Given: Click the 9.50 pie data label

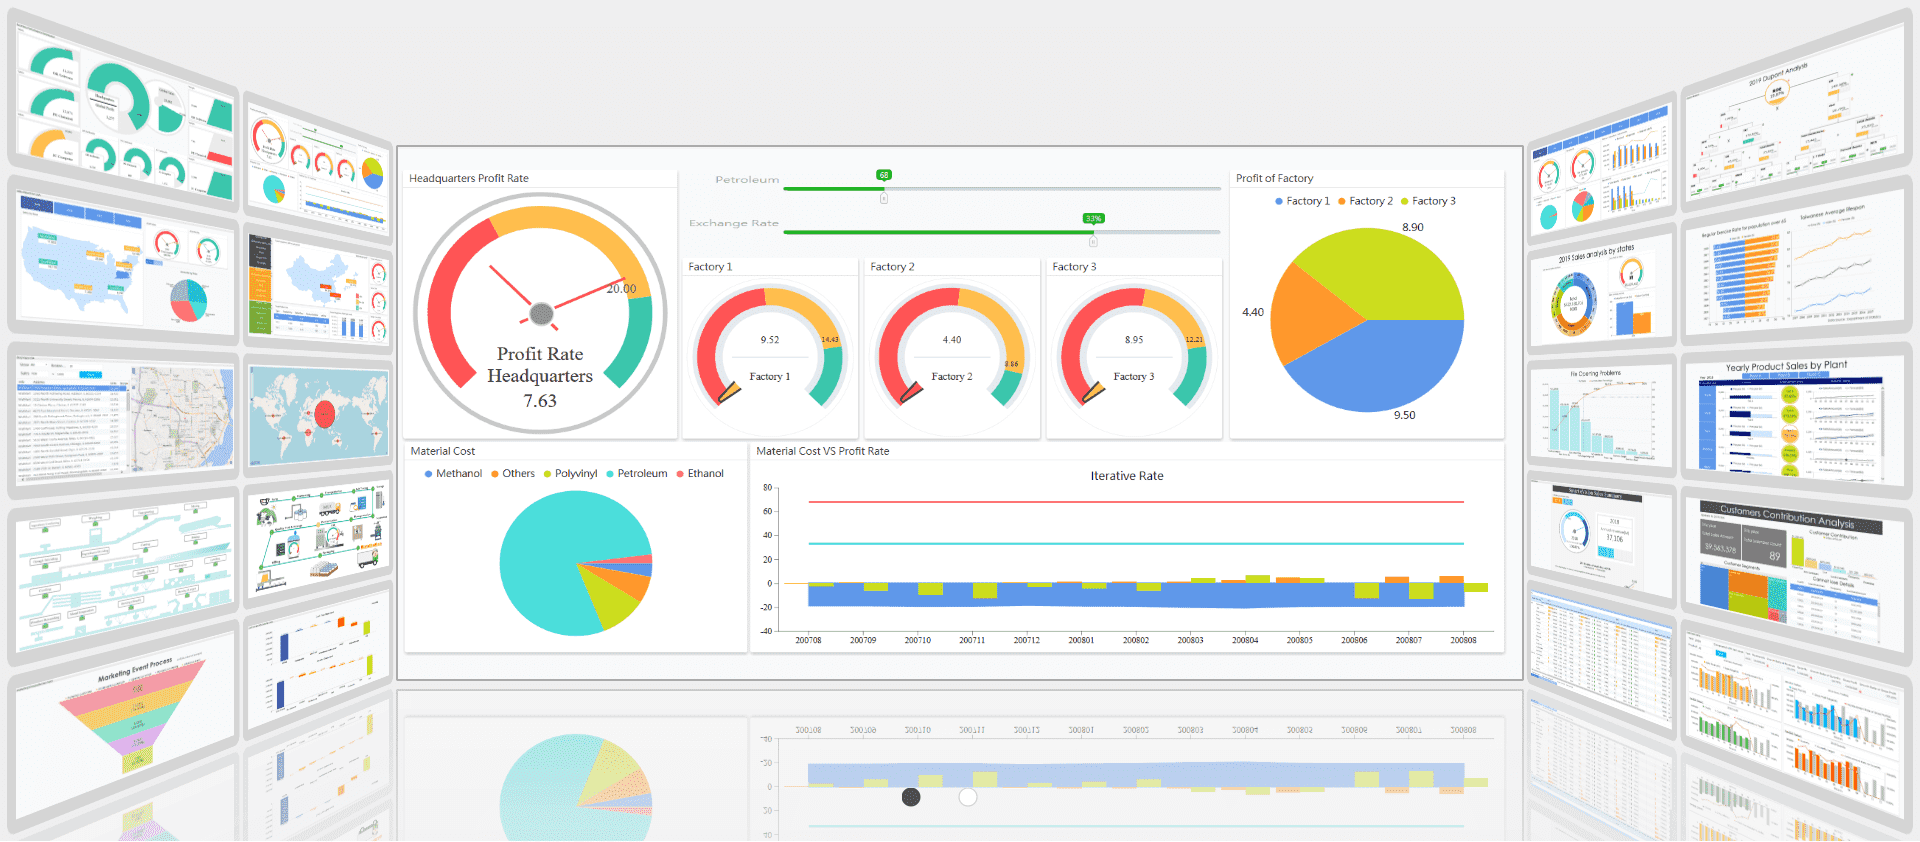Looking at the screenshot, I should [1404, 415].
